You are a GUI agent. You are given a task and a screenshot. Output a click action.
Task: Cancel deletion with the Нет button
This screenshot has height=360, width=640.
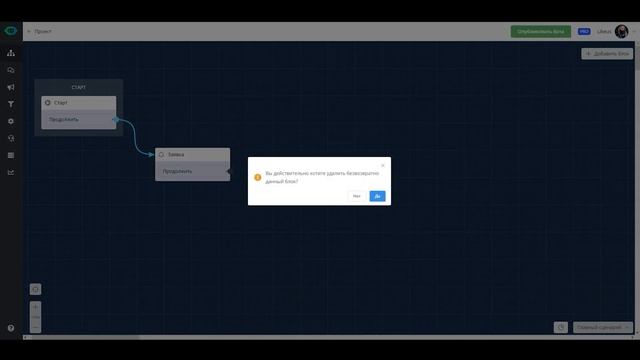357,196
